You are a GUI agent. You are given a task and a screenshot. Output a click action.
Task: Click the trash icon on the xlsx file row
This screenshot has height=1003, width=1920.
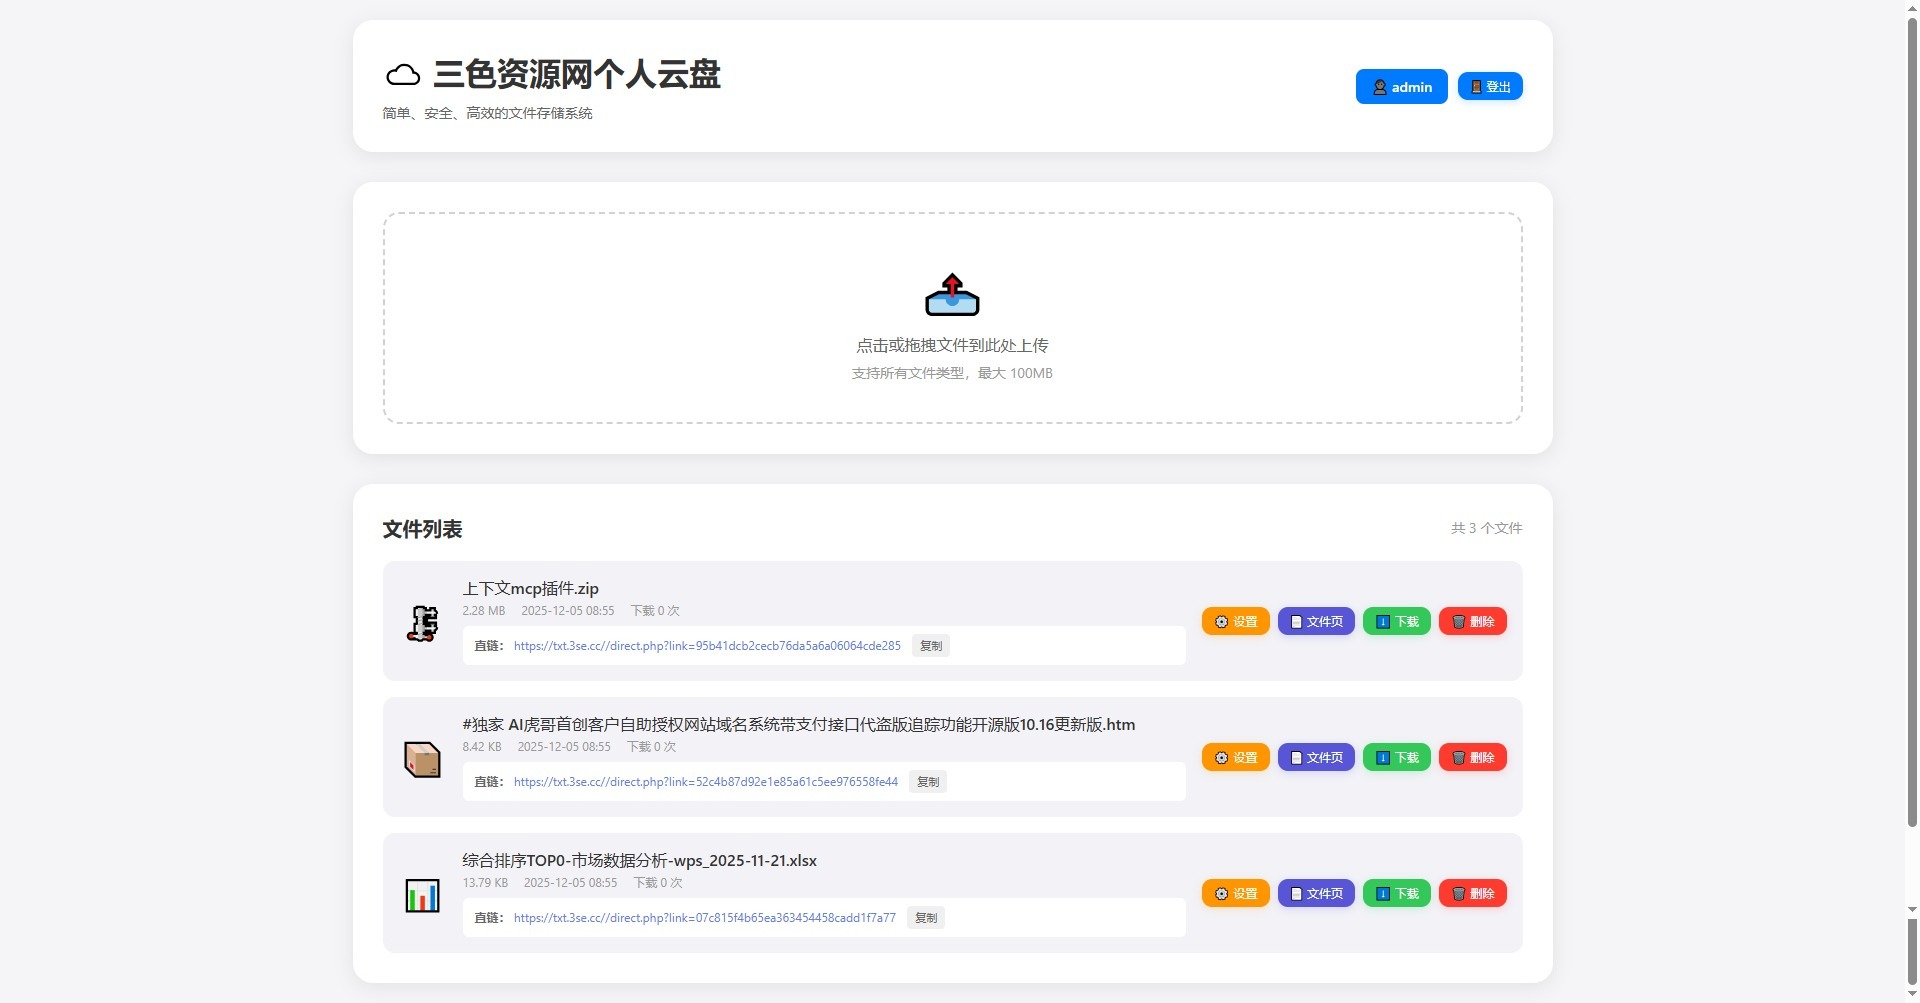point(1457,893)
